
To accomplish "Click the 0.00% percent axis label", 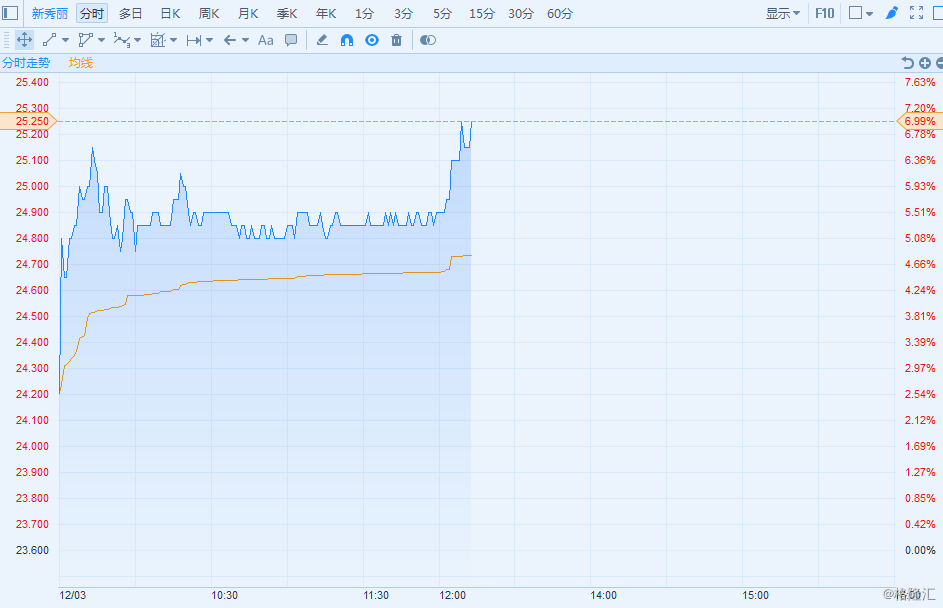I will [x=920, y=550].
